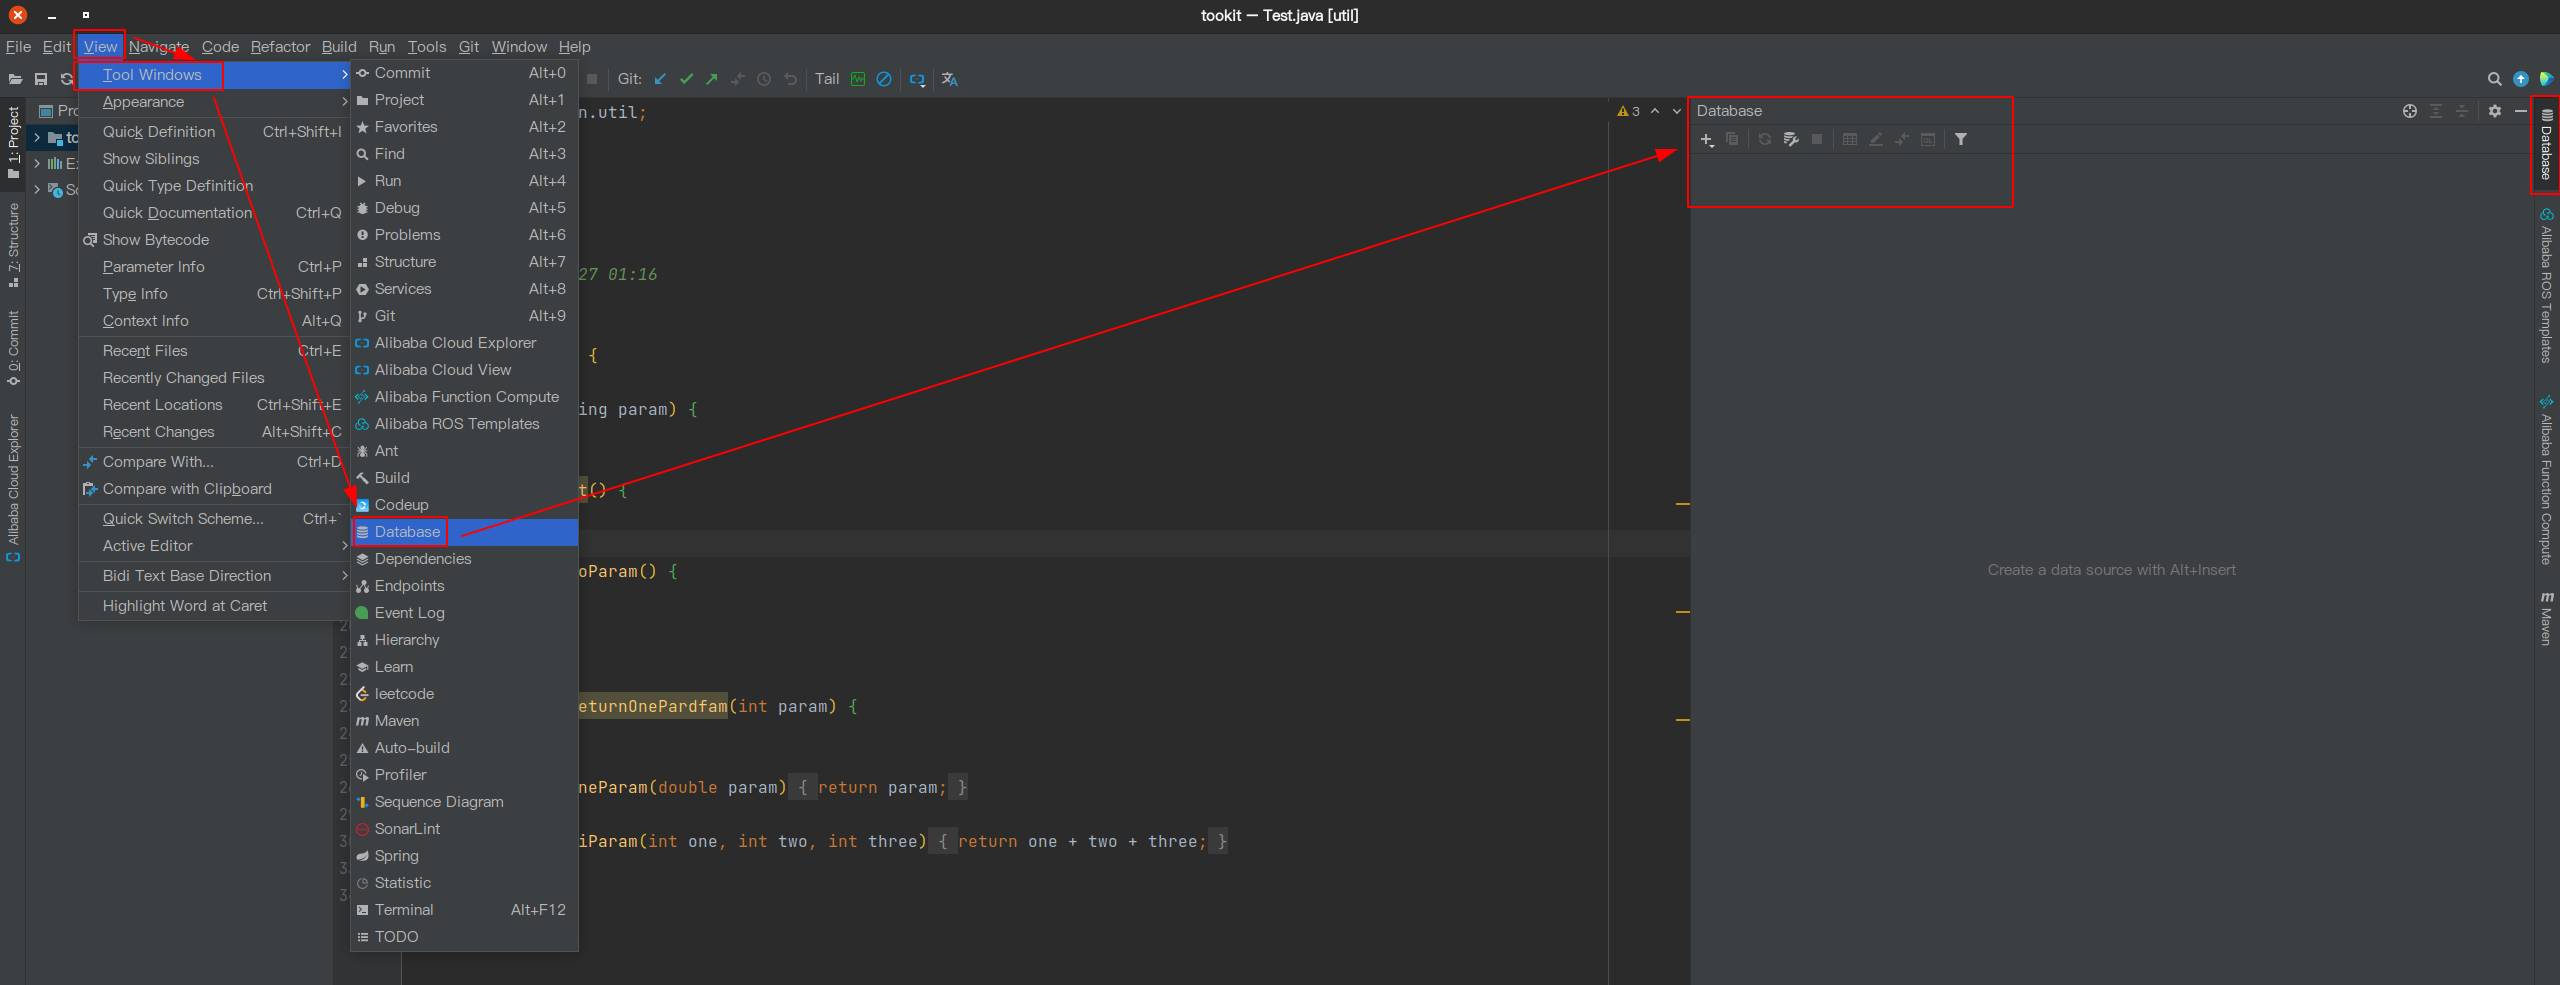Image resolution: width=2560 pixels, height=985 pixels.
Task: Open the Navigate menu
Action: [x=159, y=47]
